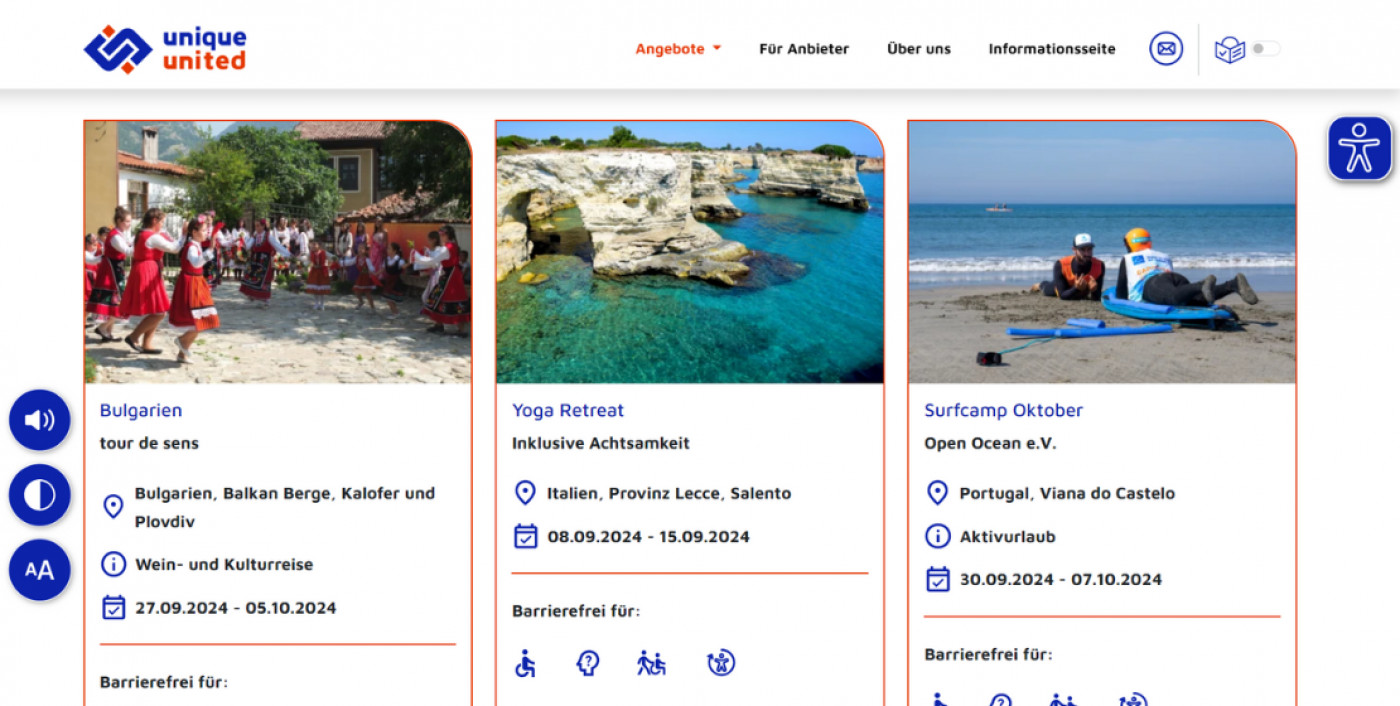The width and height of the screenshot is (1400, 706).
Task: Open the Surfcamp Oktober offer link
Action: pyautogui.click(x=1003, y=410)
